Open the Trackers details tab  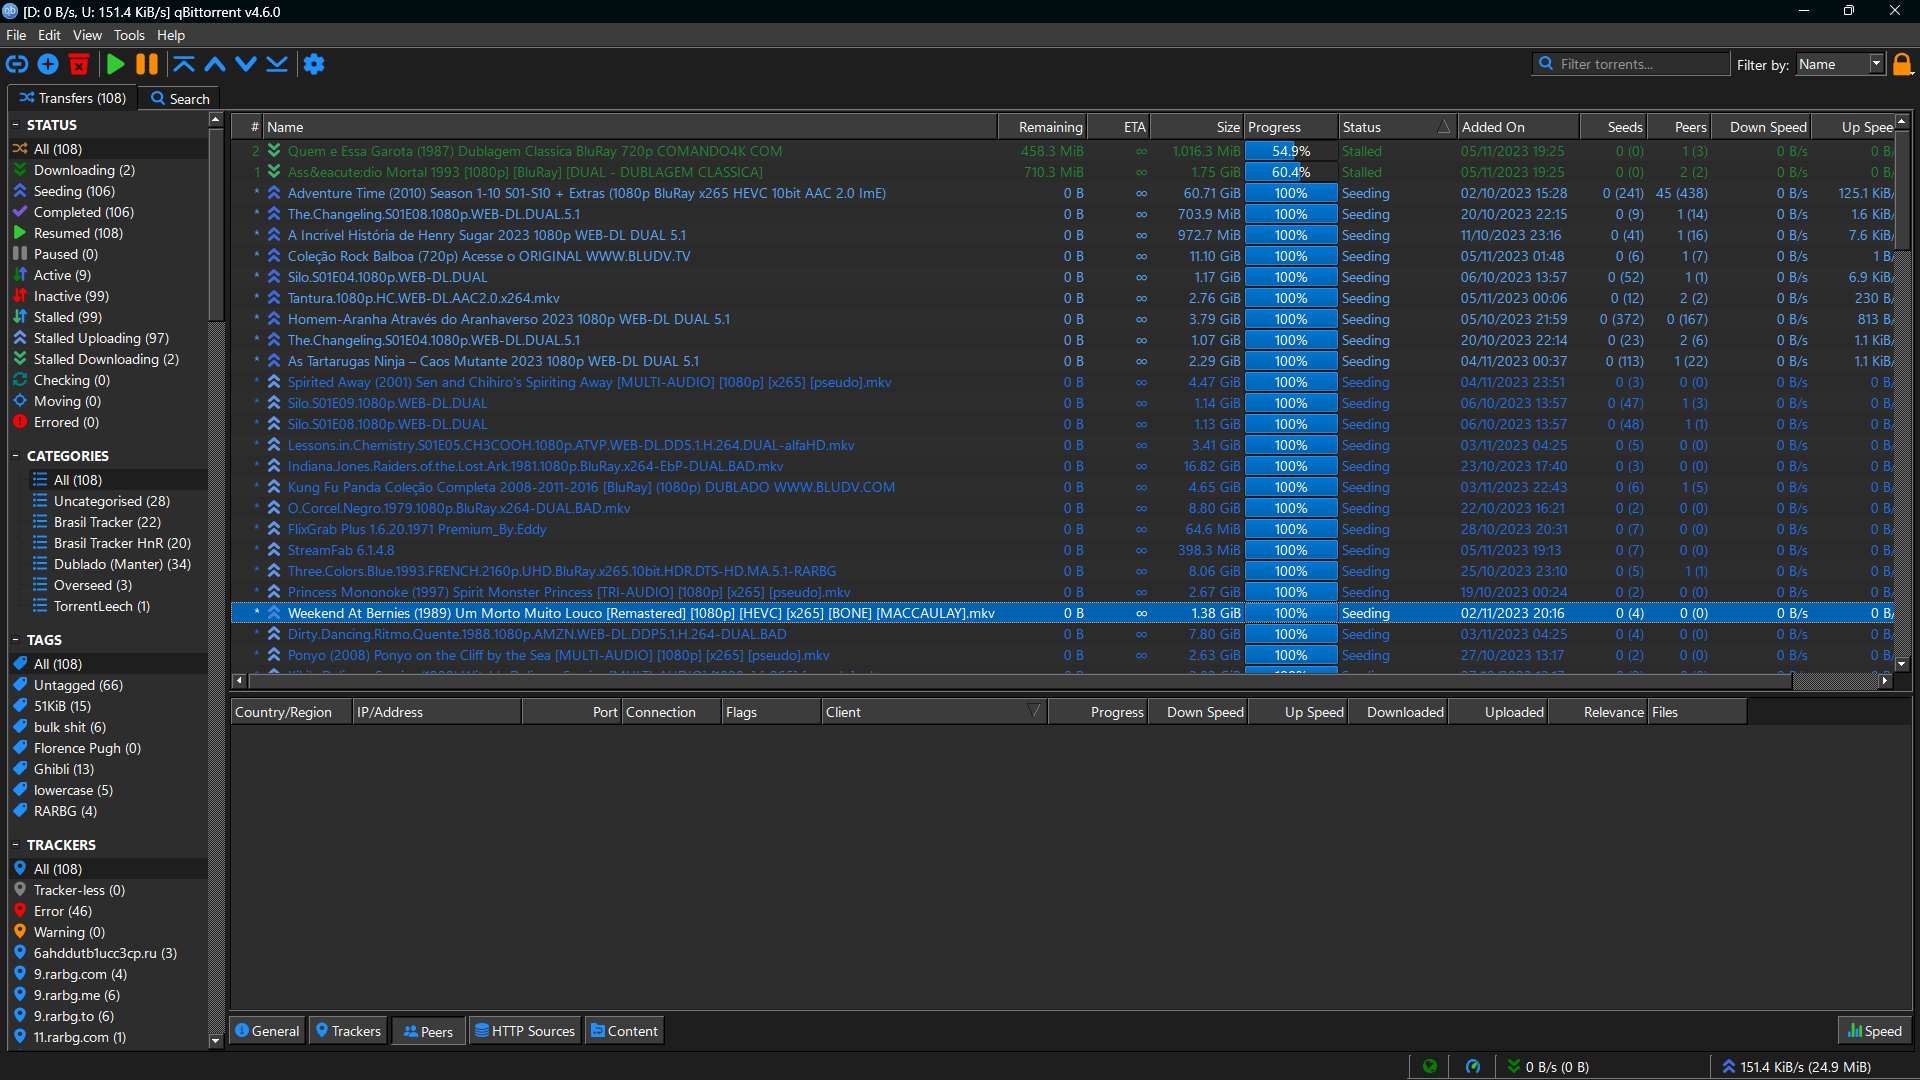348,1031
